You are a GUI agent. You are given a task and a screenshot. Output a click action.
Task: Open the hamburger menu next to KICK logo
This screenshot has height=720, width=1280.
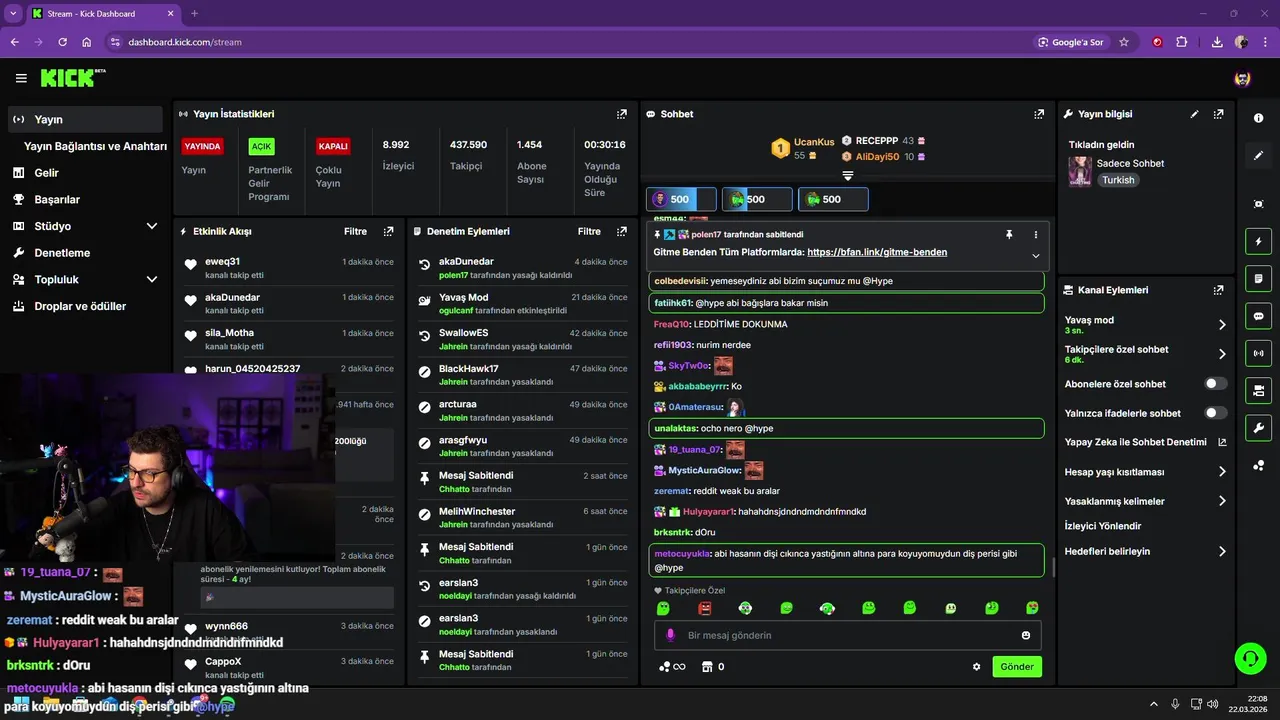(x=21, y=78)
